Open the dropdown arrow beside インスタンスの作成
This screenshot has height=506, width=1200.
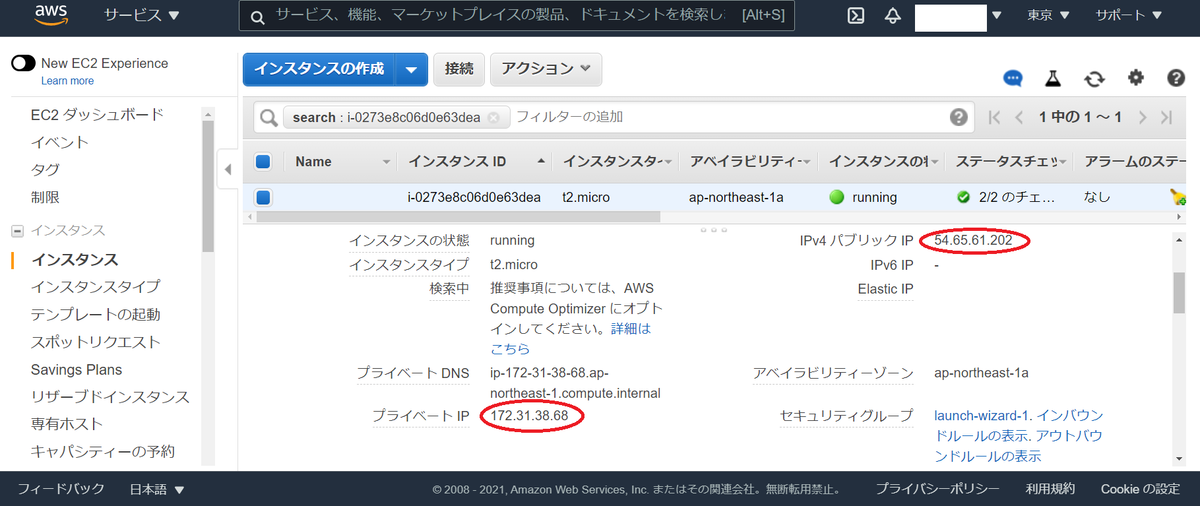pyautogui.click(x=411, y=69)
